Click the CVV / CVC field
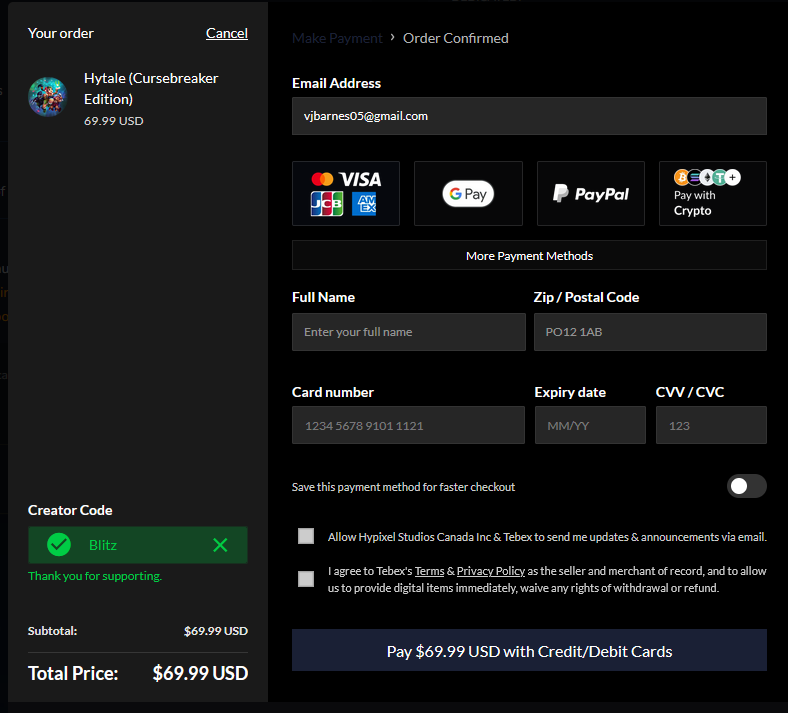The width and height of the screenshot is (788, 713). 711,425
